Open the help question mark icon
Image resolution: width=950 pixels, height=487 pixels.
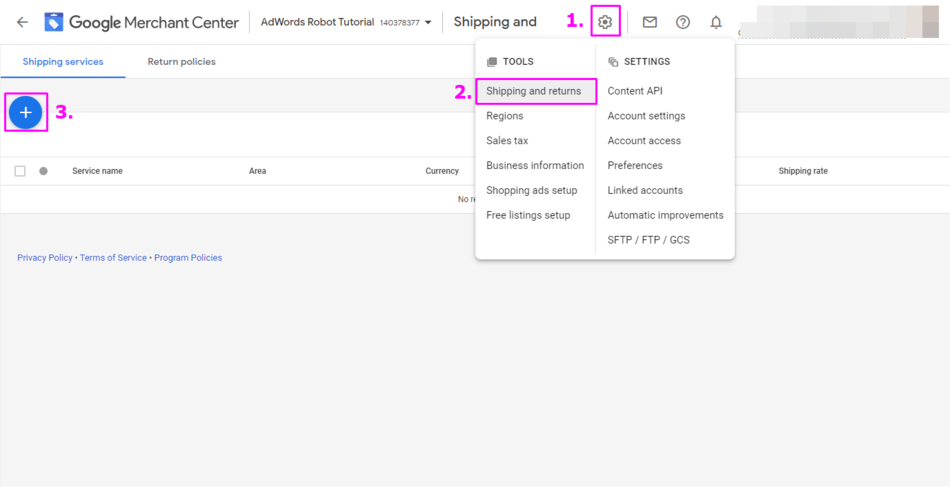(683, 22)
